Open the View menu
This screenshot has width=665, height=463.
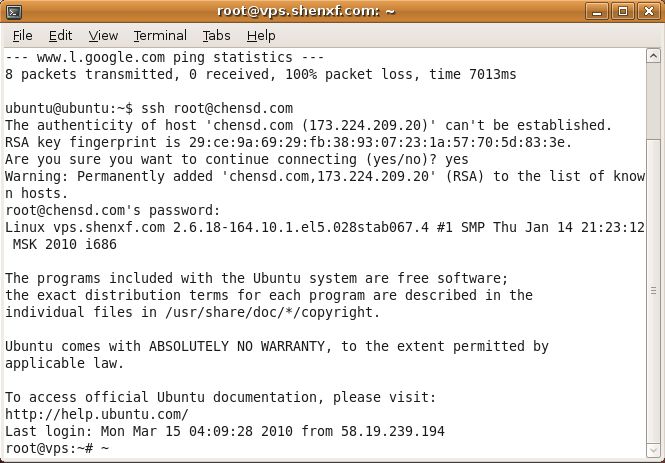click(x=103, y=36)
